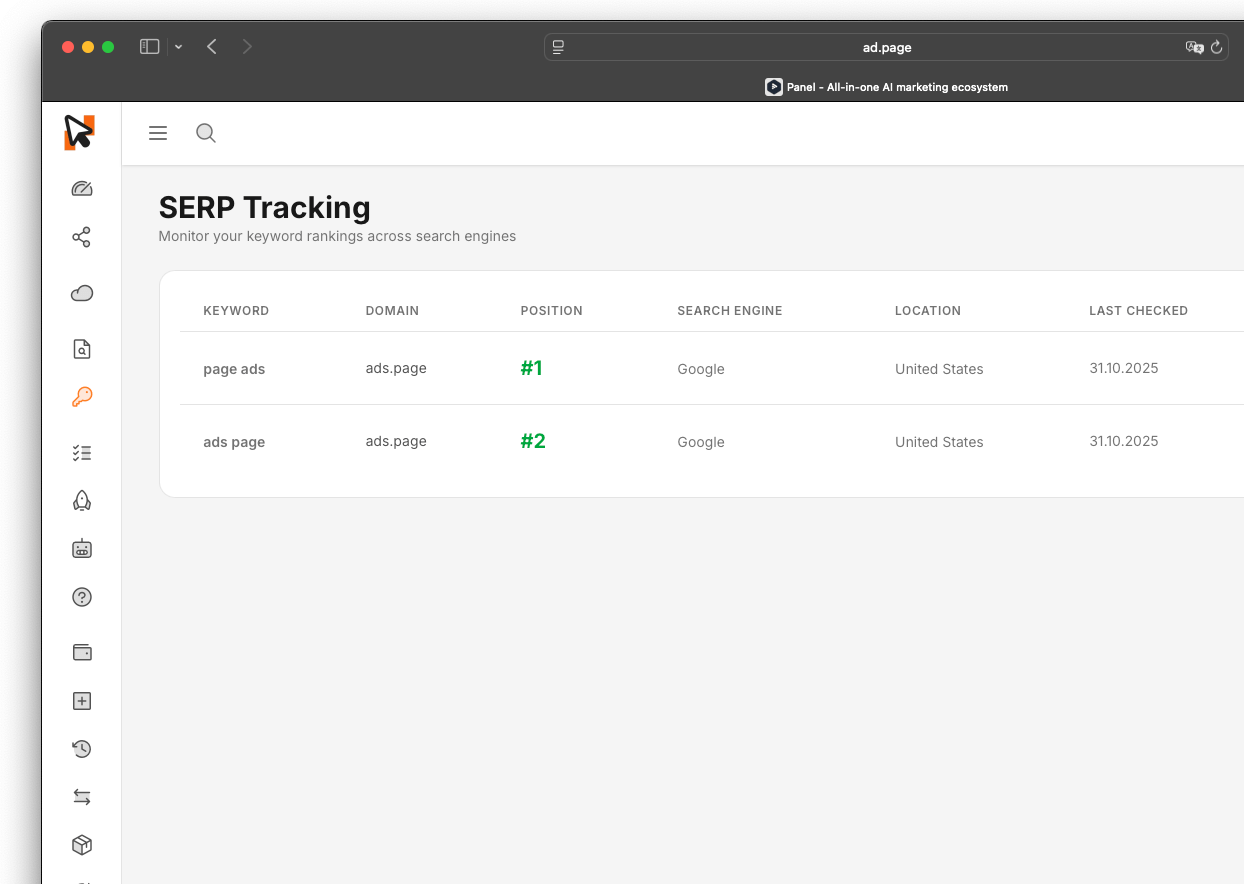This screenshot has width=1244, height=884.
Task: Click the history clock sidebar icon
Action: point(82,749)
